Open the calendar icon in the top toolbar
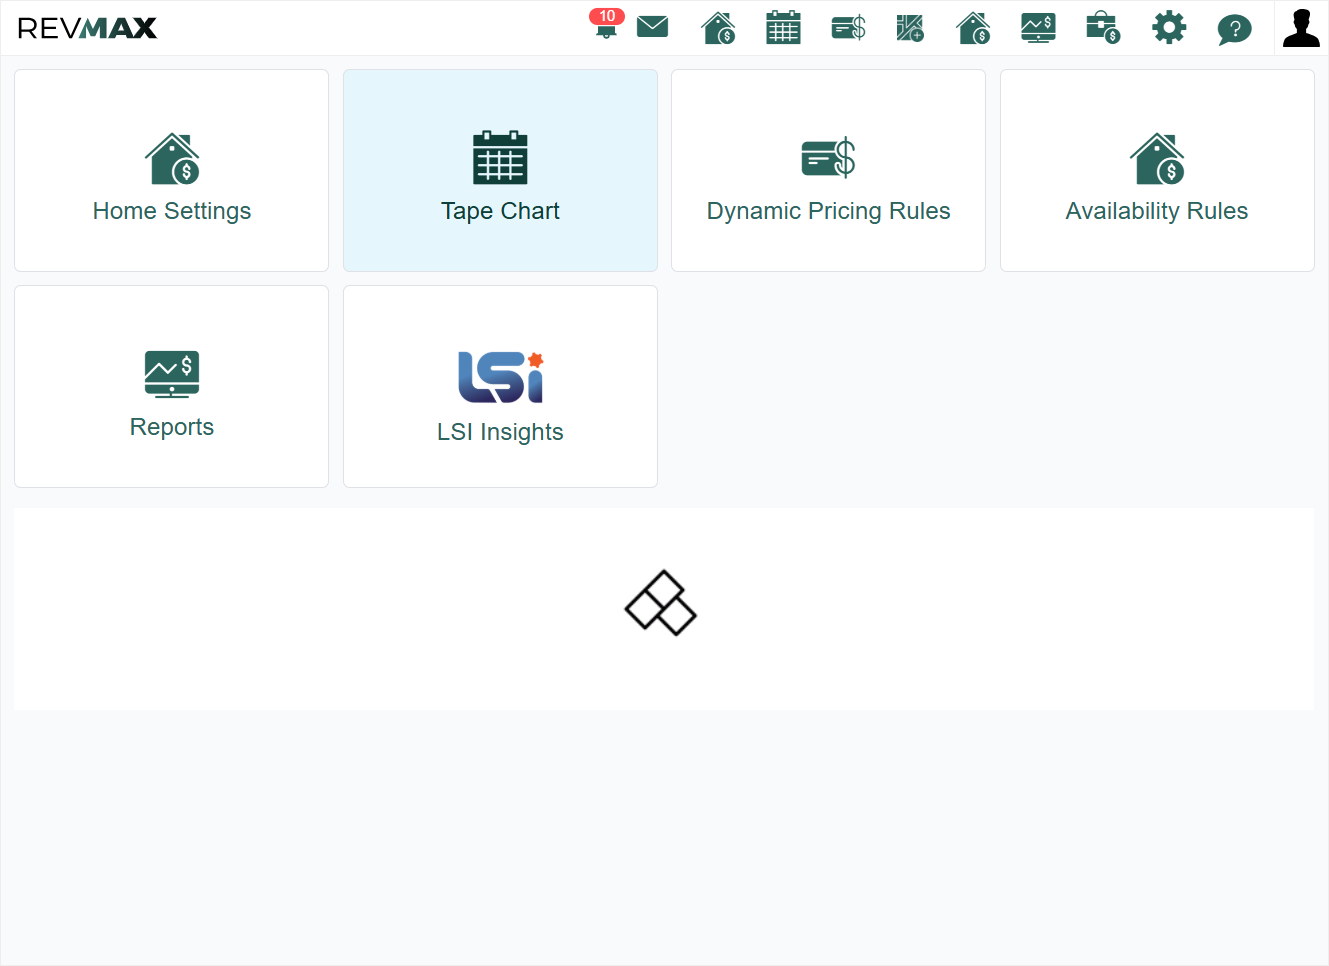Image resolution: width=1329 pixels, height=966 pixels. tap(783, 27)
